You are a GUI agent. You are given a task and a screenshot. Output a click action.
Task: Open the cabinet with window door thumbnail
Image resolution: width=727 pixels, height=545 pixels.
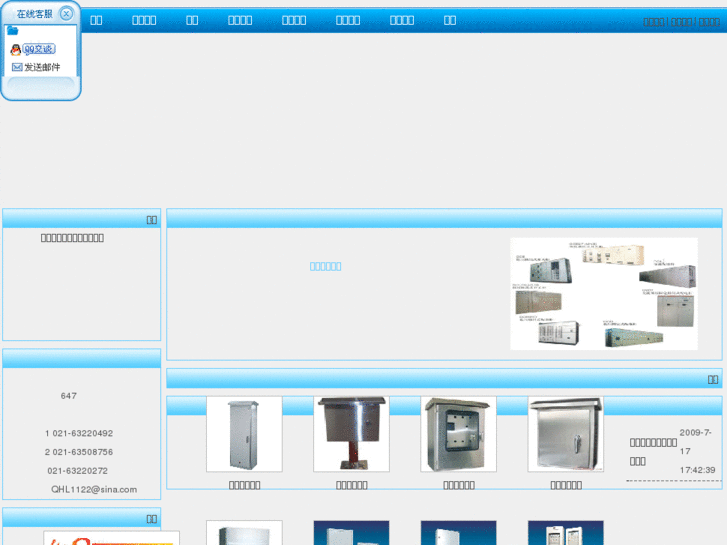[x=459, y=434]
